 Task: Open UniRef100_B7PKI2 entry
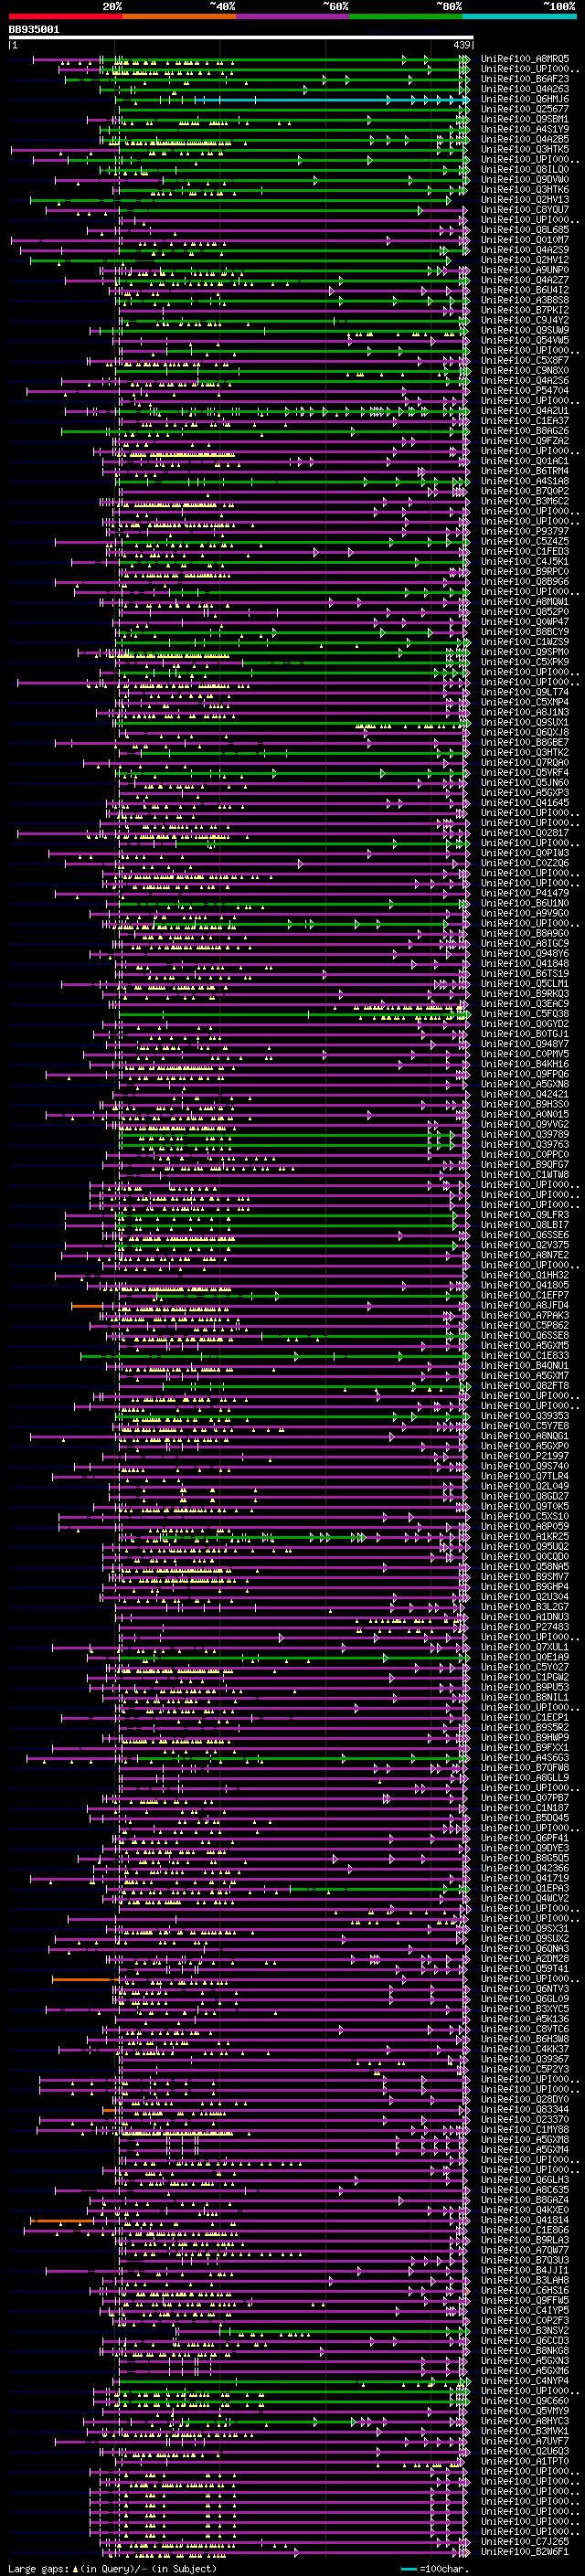[525, 310]
